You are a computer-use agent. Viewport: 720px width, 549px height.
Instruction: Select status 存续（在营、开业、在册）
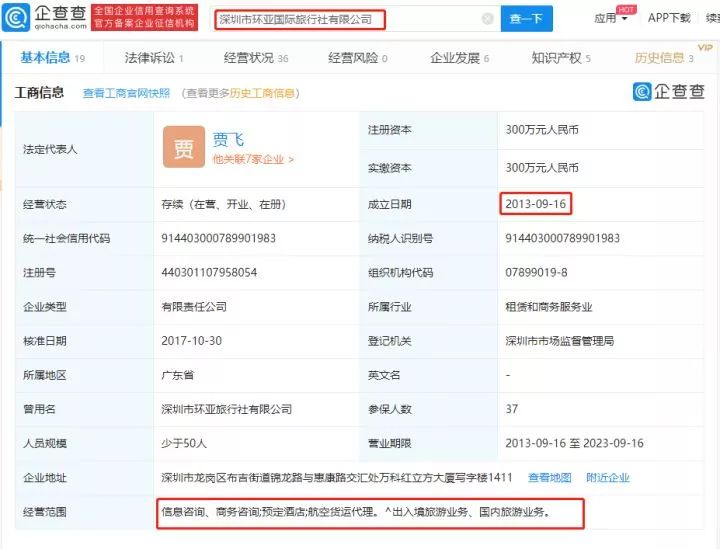pos(226,204)
